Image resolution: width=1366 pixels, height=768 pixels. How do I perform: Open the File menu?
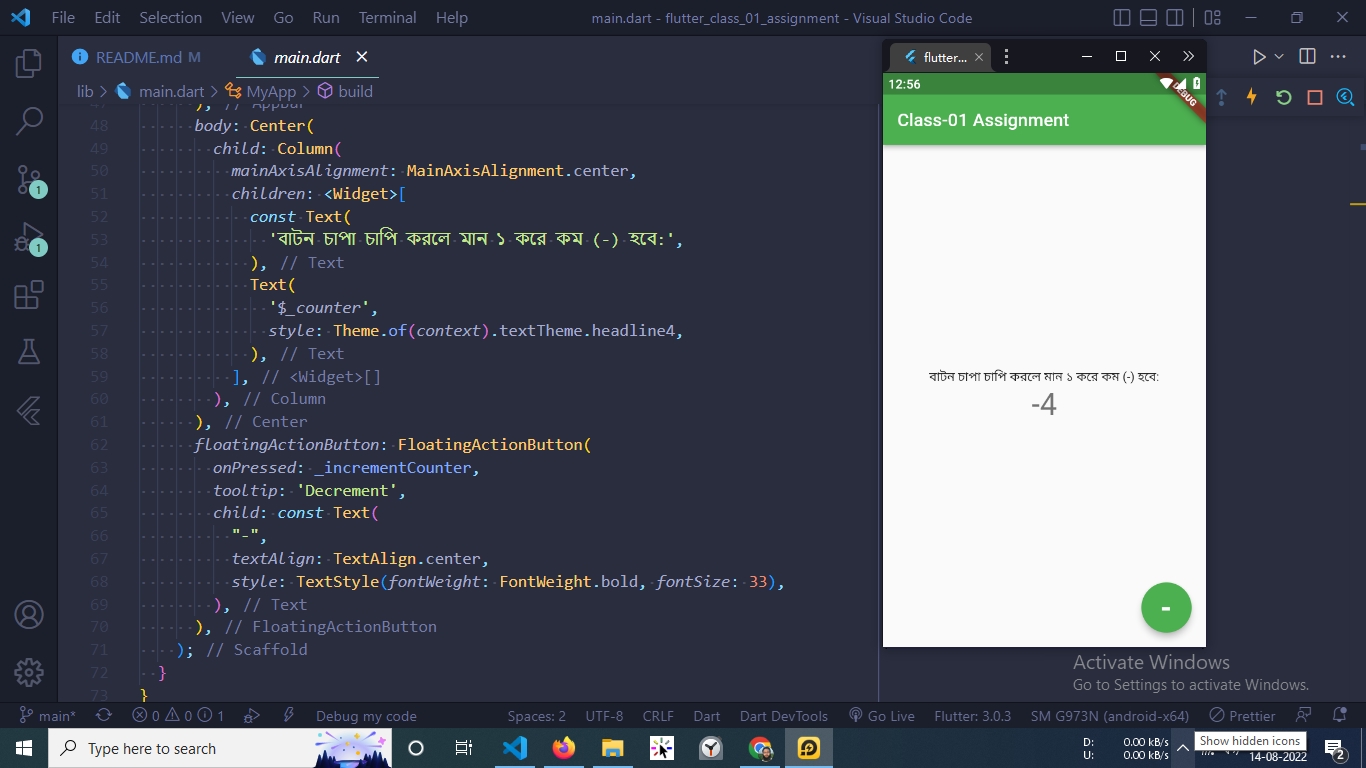click(63, 18)
